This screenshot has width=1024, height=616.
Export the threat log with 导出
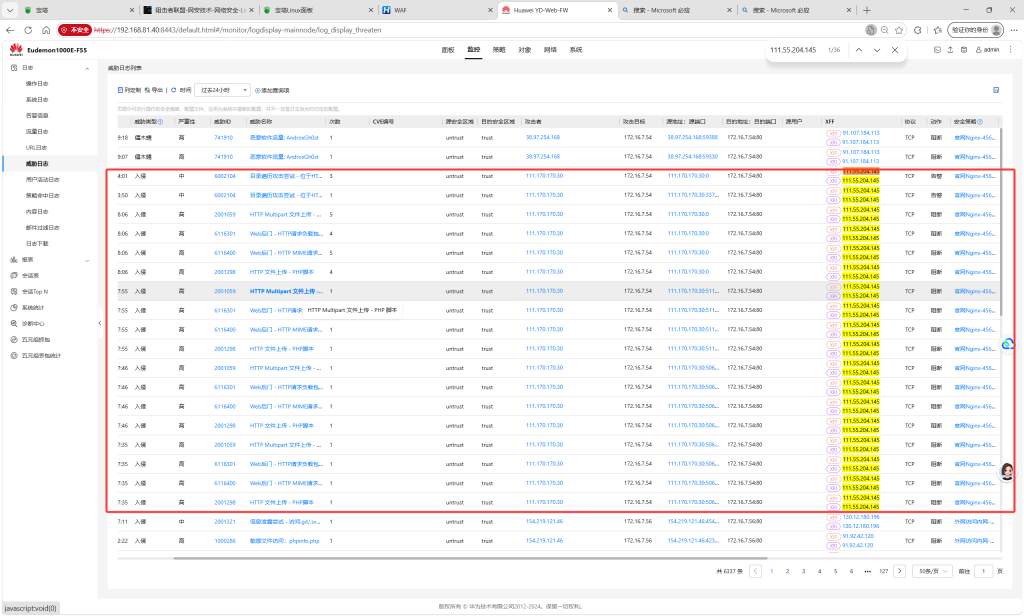point(153,90)
